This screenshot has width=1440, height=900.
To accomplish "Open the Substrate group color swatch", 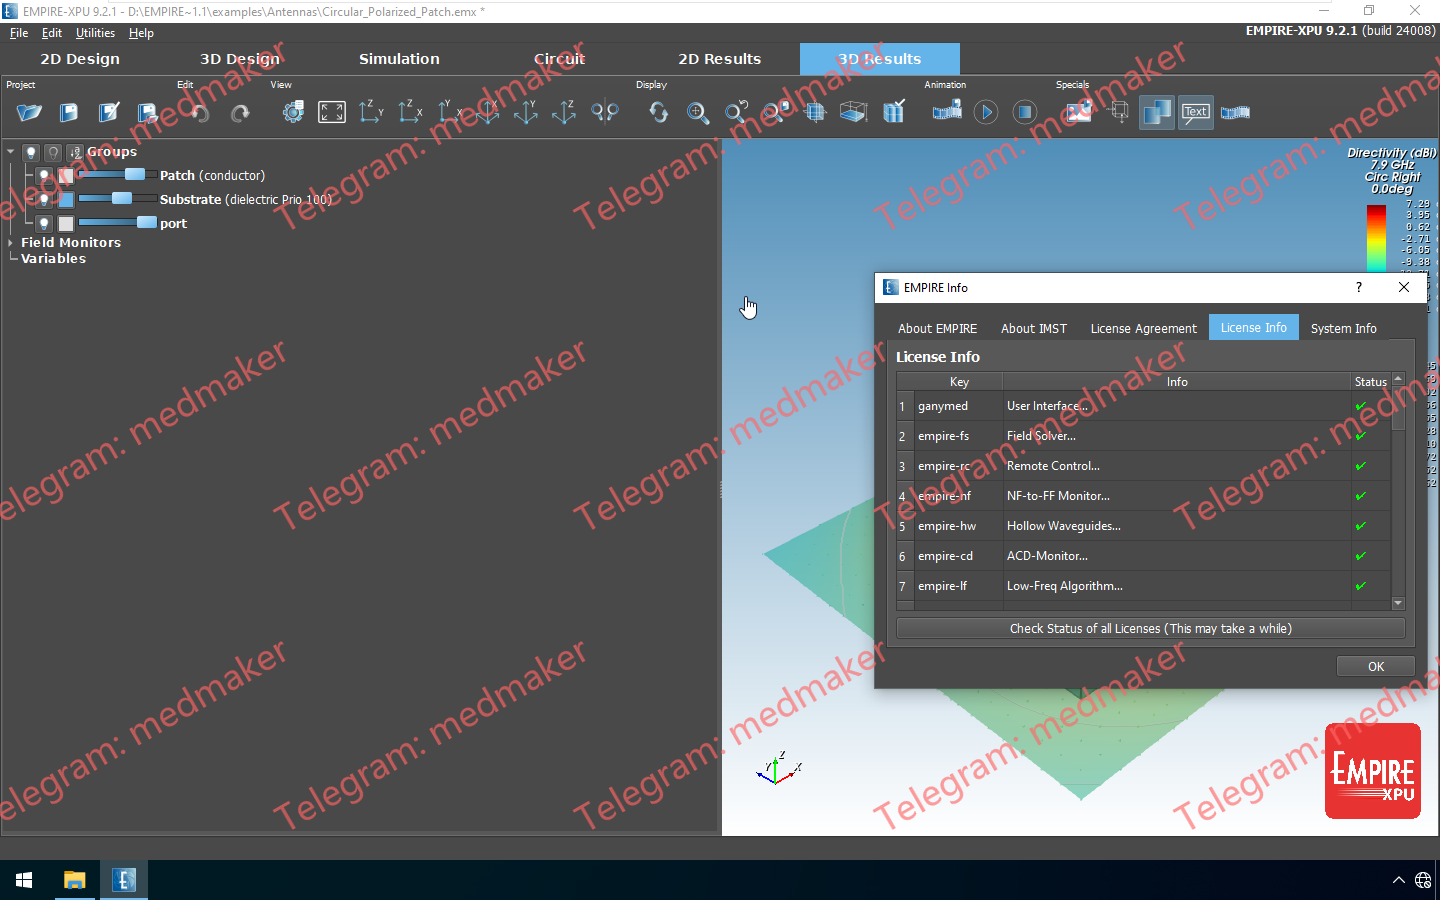I will [x=66, y=200].
